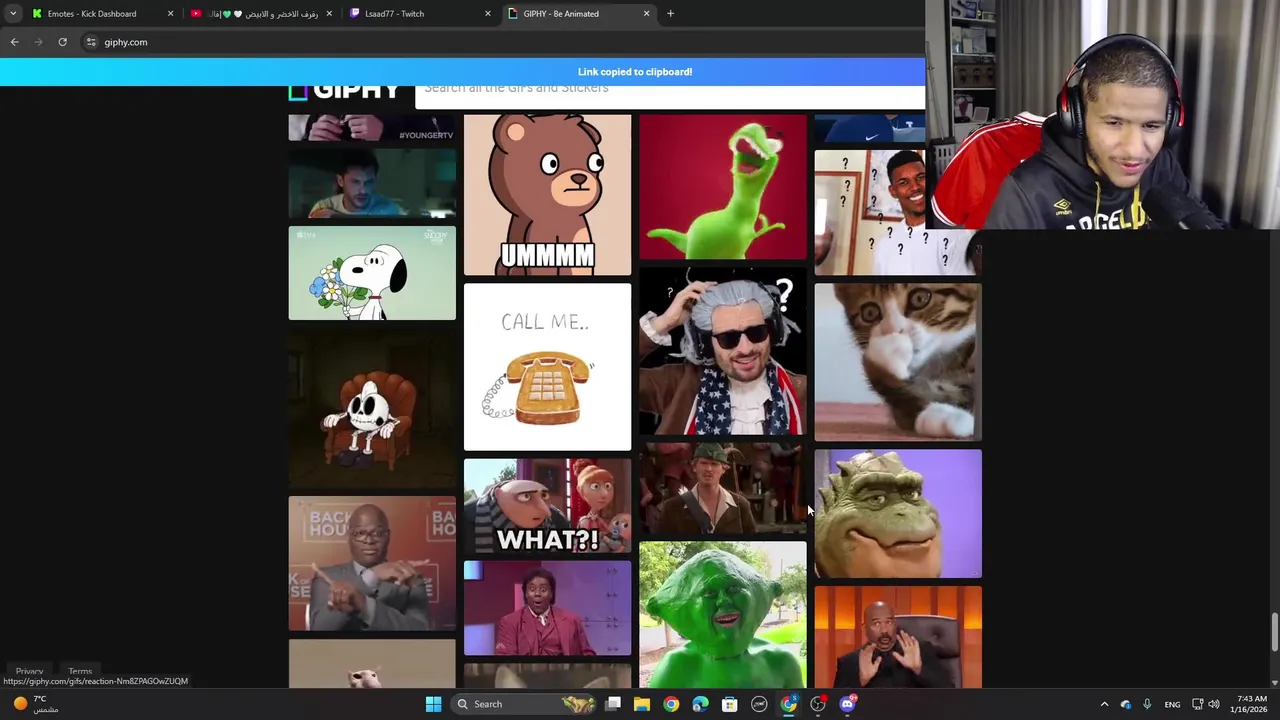Open the UMMMM bear GIF
Screen dimensions: 1280x720
547,195
